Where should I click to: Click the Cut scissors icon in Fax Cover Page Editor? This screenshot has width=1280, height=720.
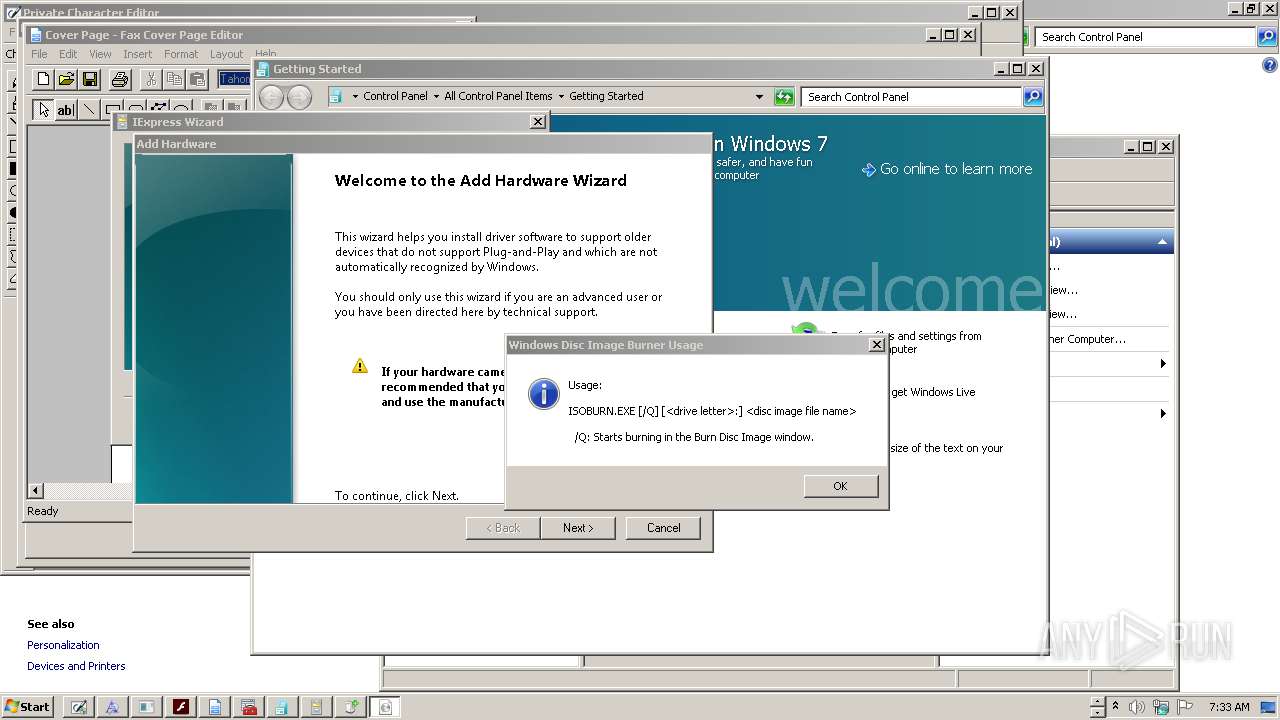(x=151, y=79)
